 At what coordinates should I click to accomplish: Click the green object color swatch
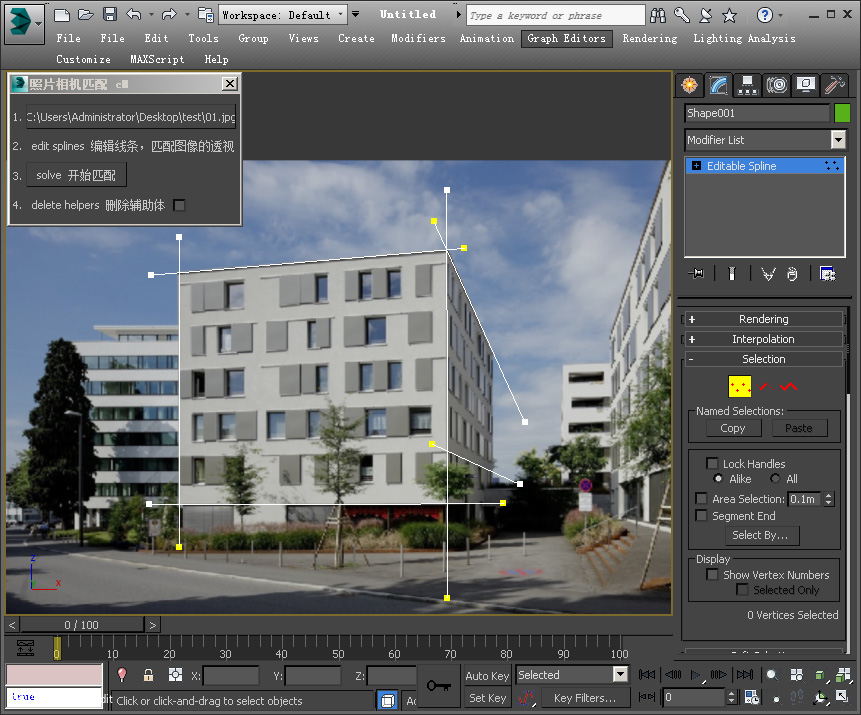842,113
